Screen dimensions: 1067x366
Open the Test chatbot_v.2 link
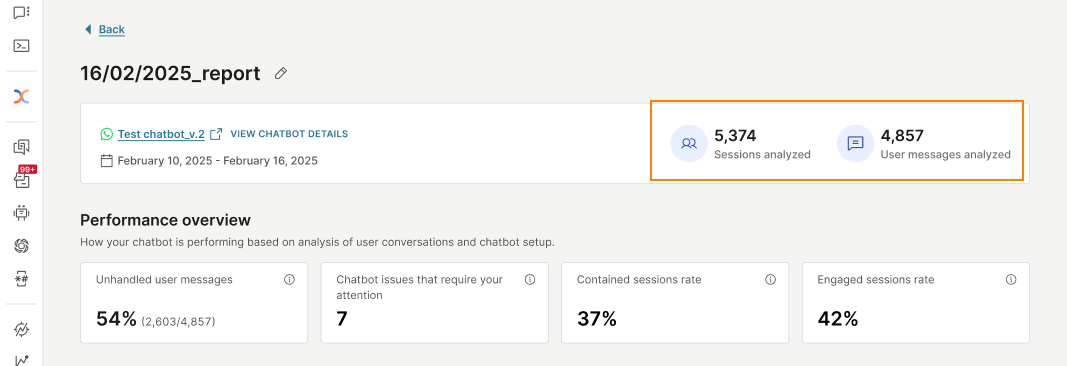point(161,134)
